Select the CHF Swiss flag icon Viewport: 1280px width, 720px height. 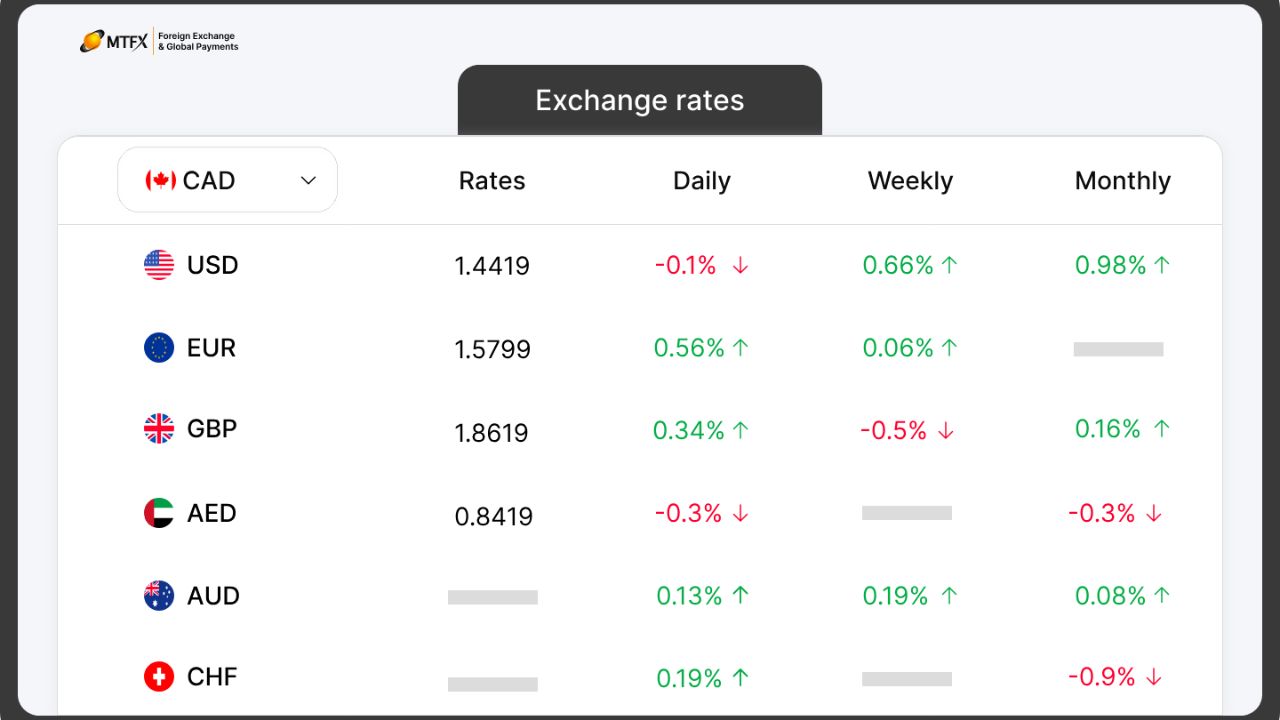click(x=158, y=677)
